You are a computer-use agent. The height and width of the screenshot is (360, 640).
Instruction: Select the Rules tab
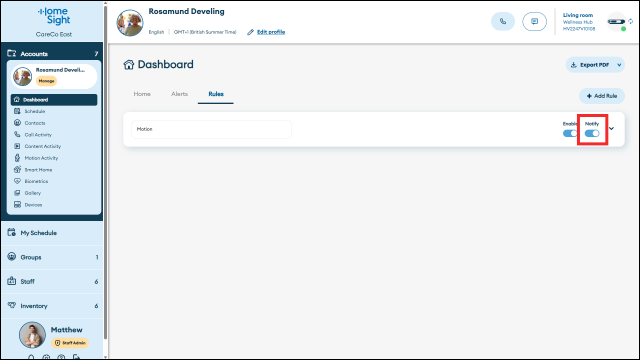[216, 94]
